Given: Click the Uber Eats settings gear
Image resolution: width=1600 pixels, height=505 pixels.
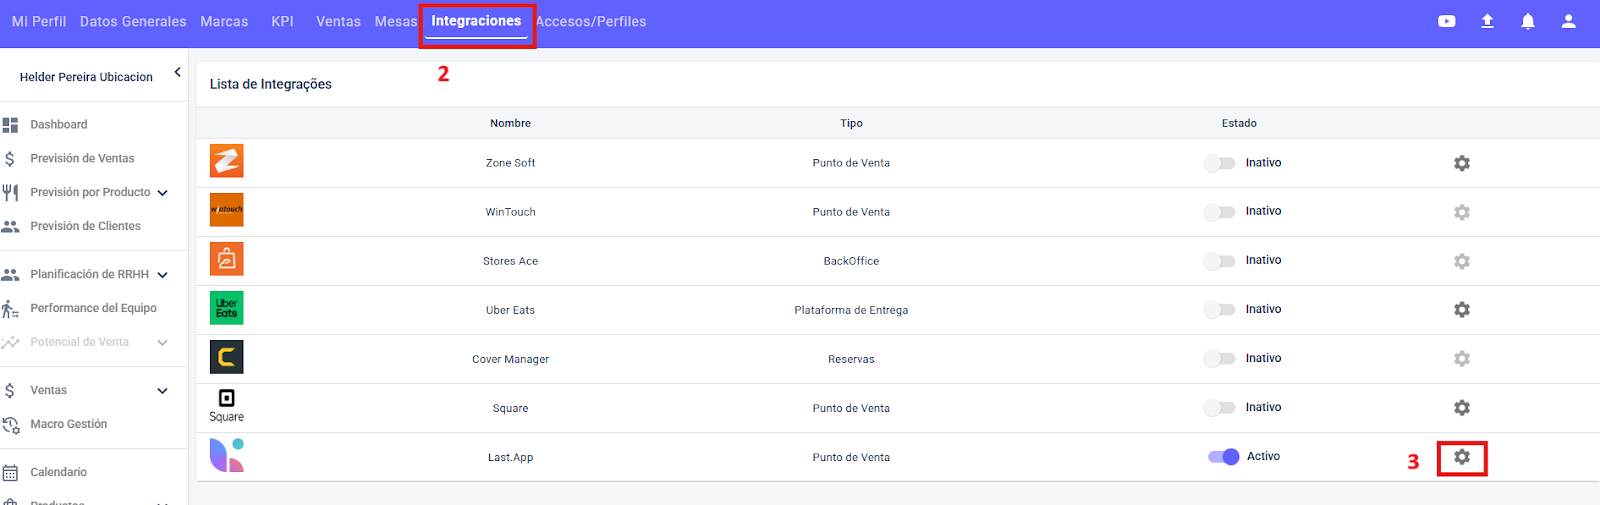Looking at the screenshot, I should point(1462,310).
